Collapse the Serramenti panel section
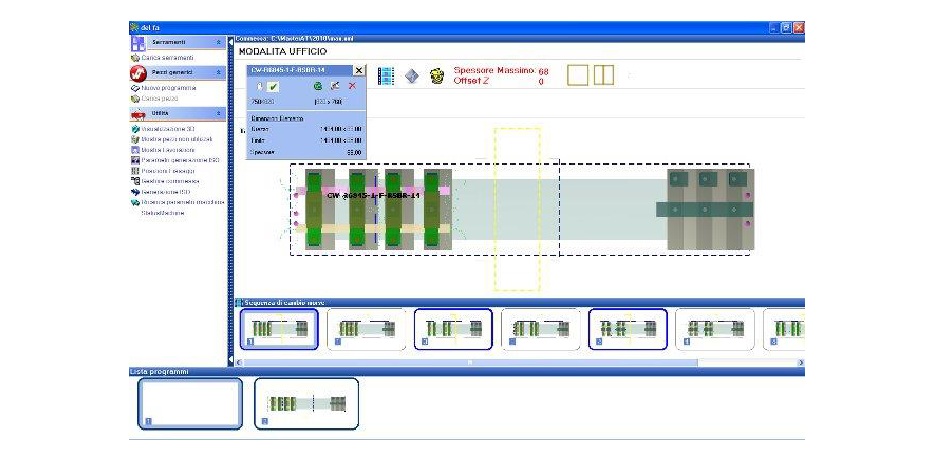Image resolution: width=940 pixels, height=459 pixels. click(x=219, y=43)
